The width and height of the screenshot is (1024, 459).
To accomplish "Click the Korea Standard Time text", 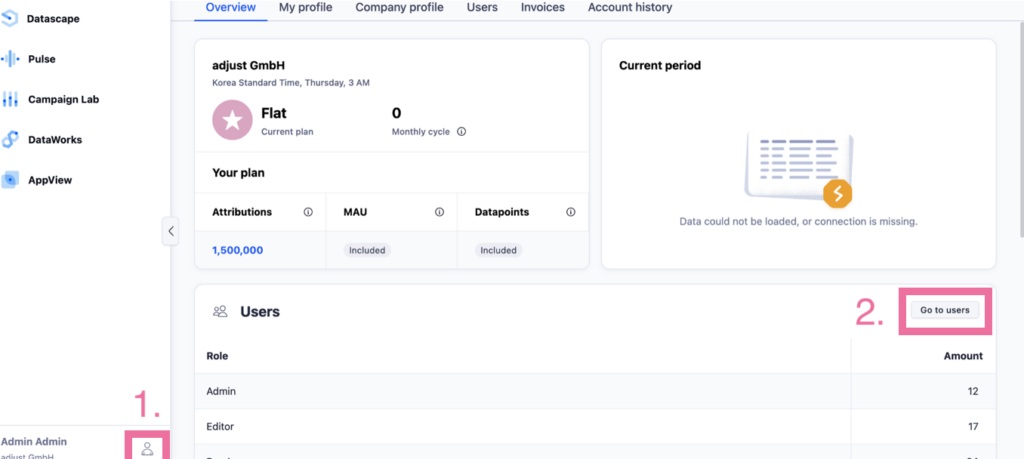I will pos(291,83).
